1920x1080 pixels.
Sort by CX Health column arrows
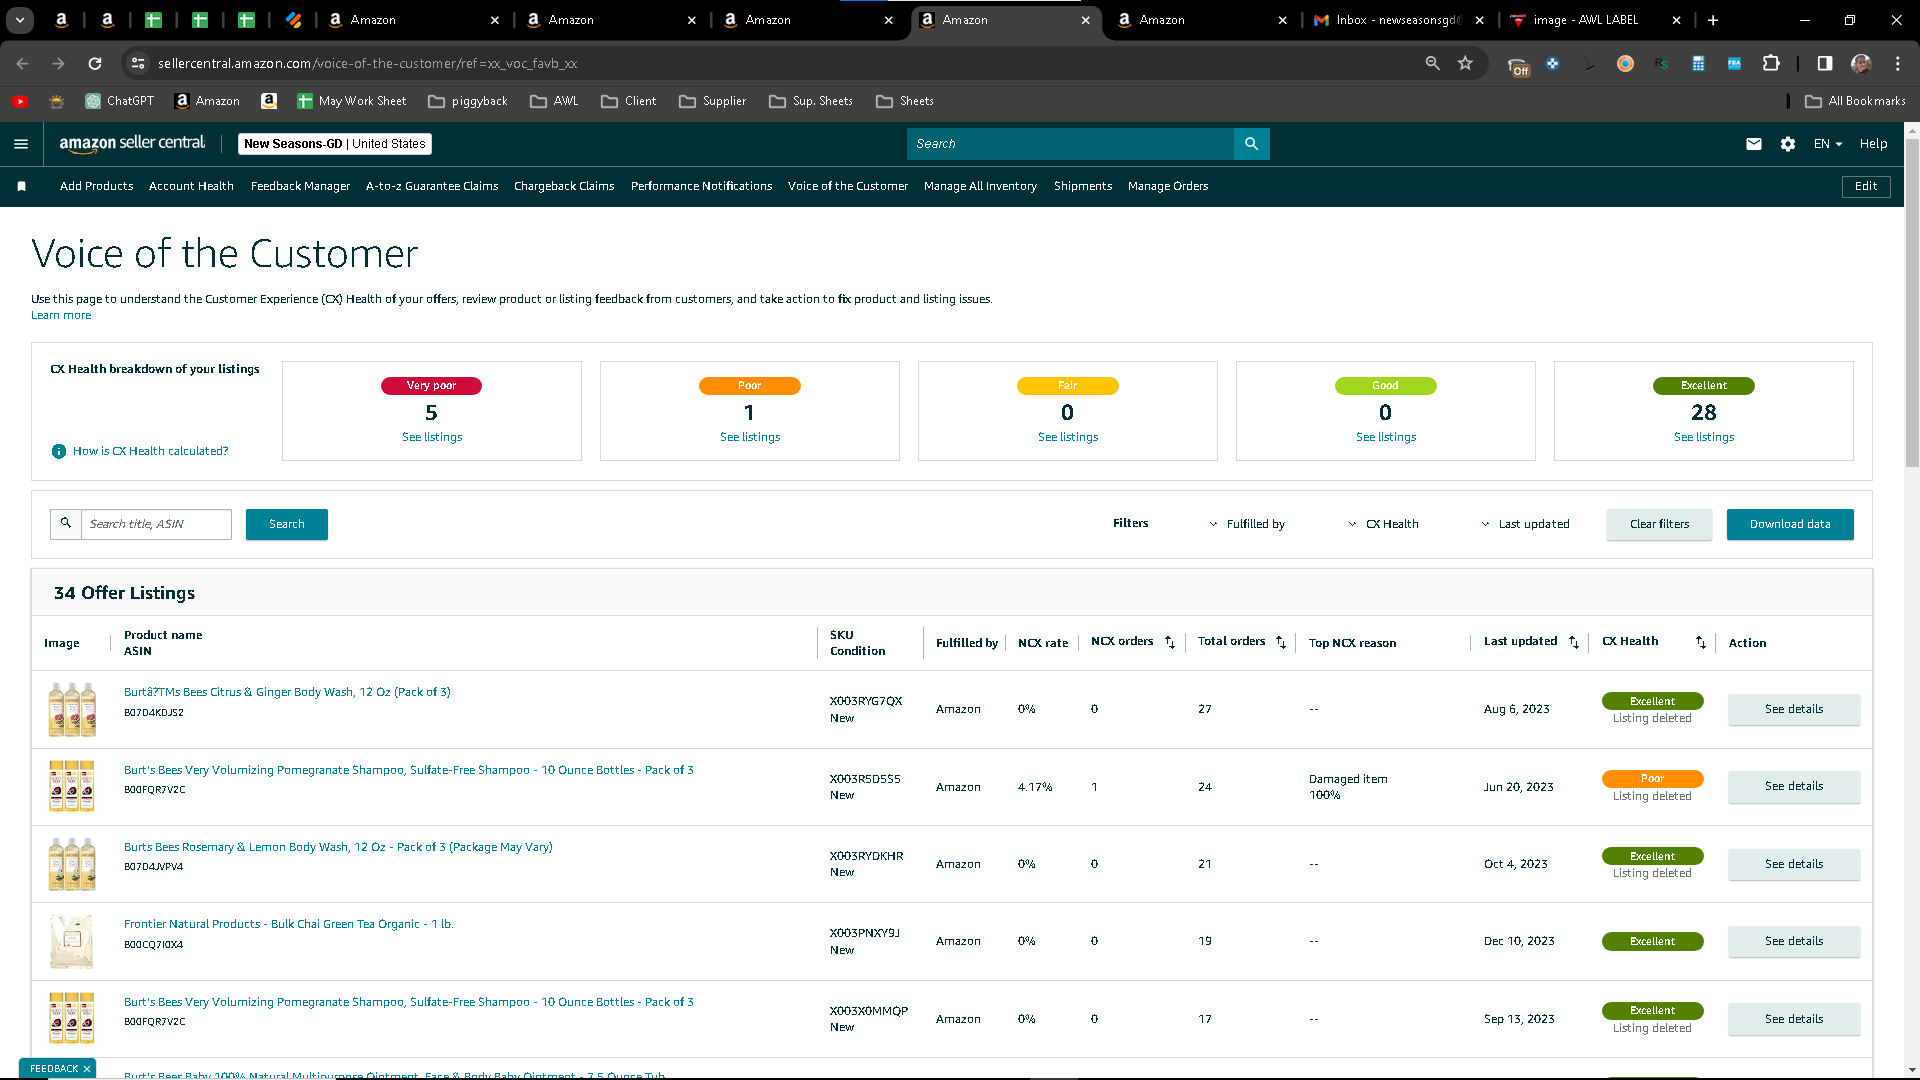(1701, 643)
